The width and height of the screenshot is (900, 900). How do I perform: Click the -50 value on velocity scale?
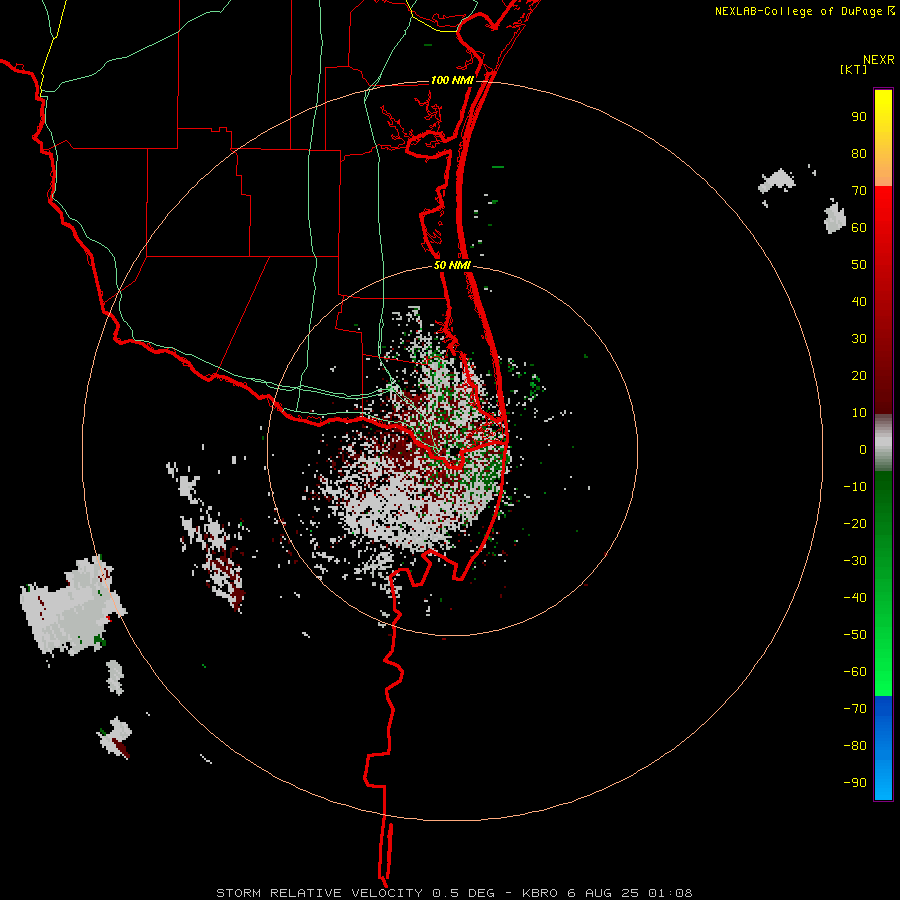point(855,635)
